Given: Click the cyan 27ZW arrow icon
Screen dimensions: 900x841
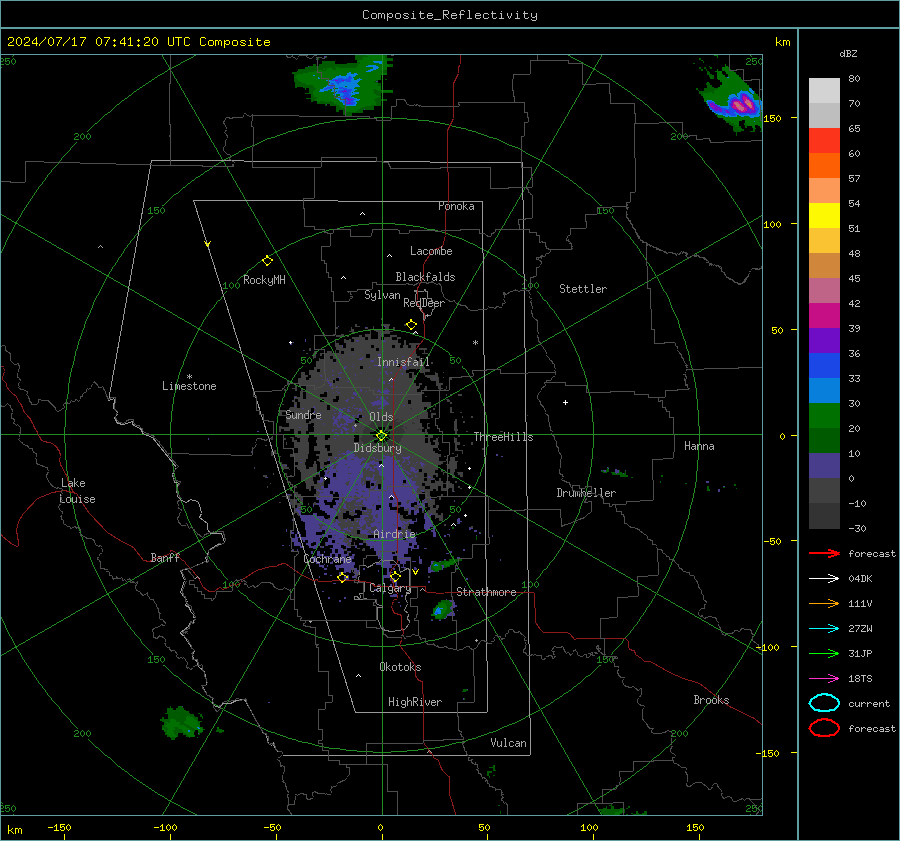Looking at the screenshot, I should coord(824,629).
